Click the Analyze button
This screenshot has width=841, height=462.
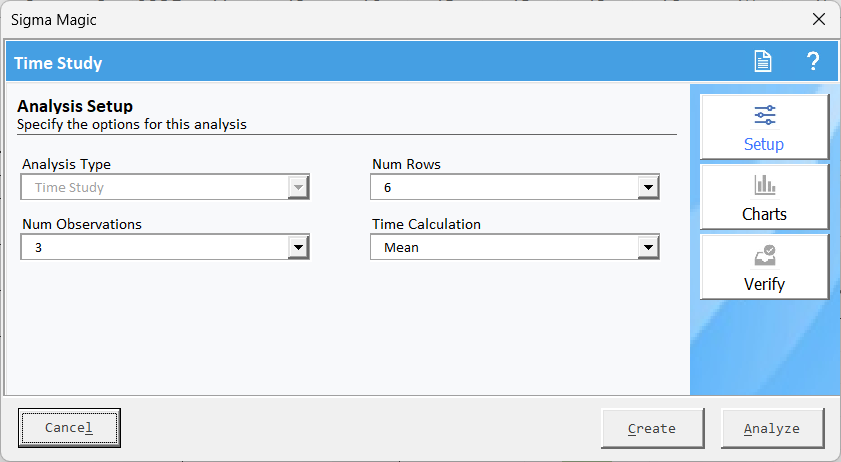(772, 428)
